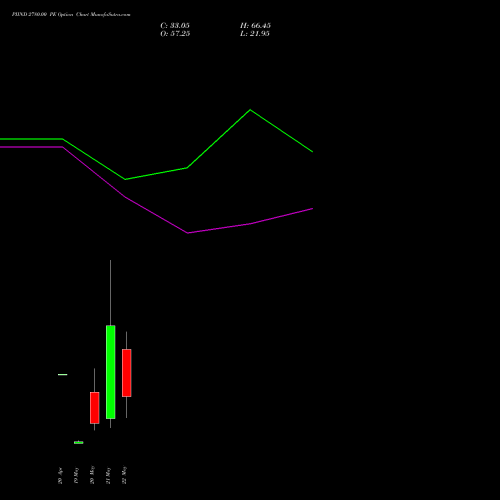This screenshot has width=500, height=500.
Task: Click the chart title text at top left
Action: coord(71,14)
